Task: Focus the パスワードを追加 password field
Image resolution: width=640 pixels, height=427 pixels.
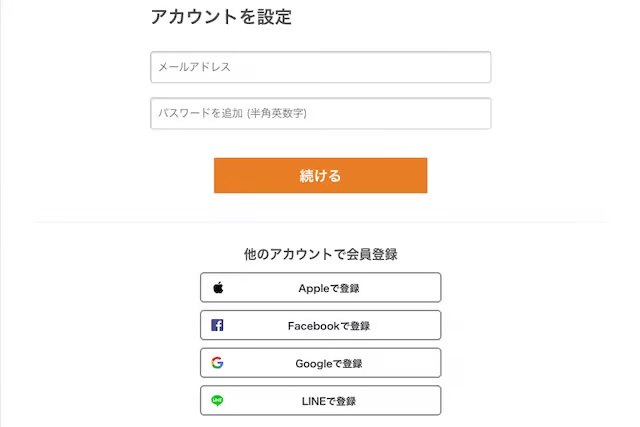Action: 320,113
